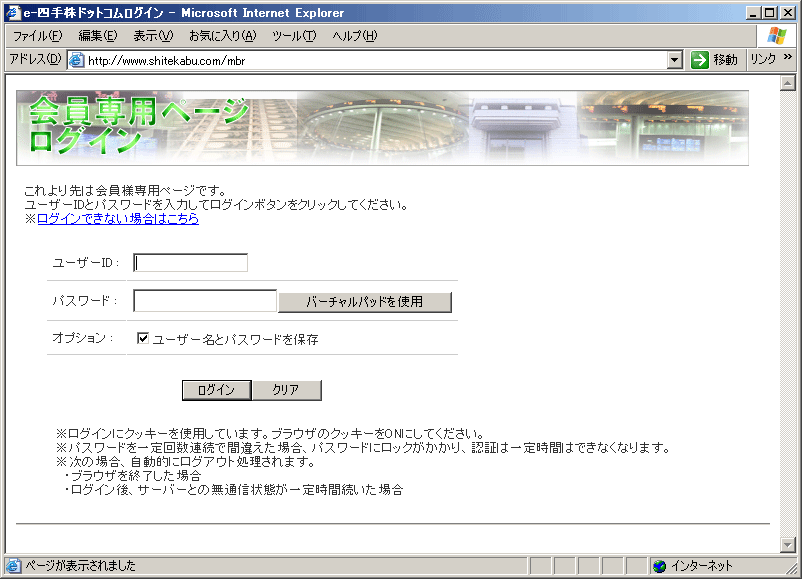Screen dimensions: 802x579
Task: Click the page icon in address bar
Action: coord(76,60)
